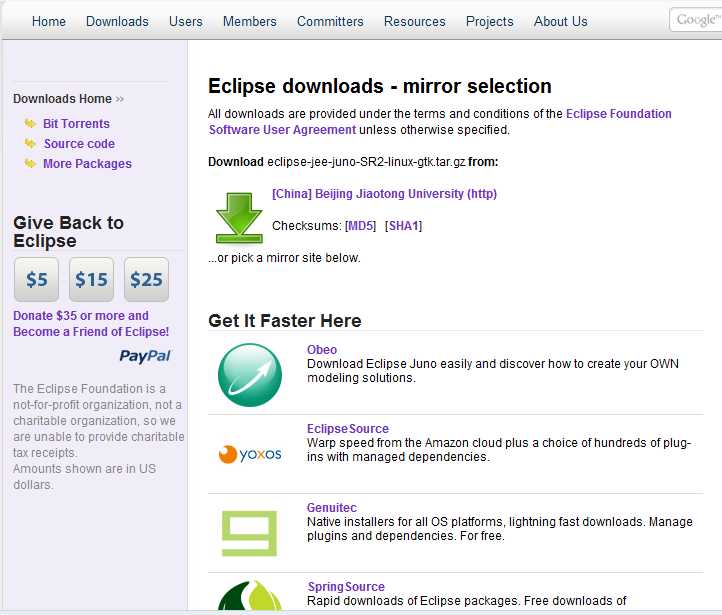The height and width of the screenshot is (615, 722).
Task: Donate with the $25 button
Action: (146, 279)
